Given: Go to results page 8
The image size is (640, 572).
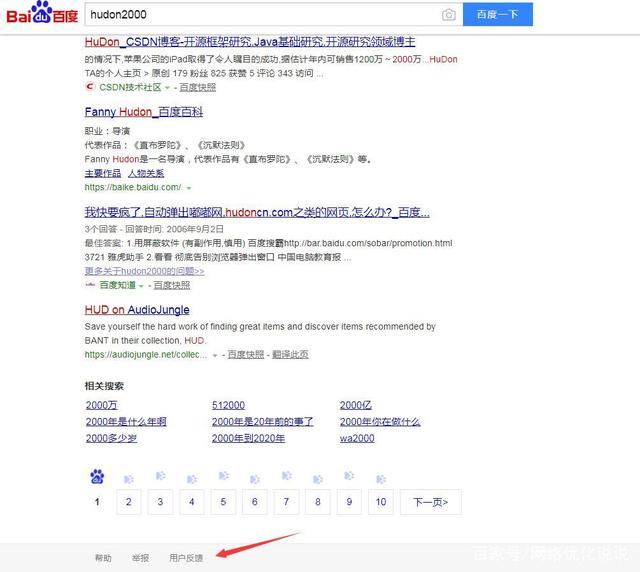Looking at the screenshot, I should (x=318, y=502).
